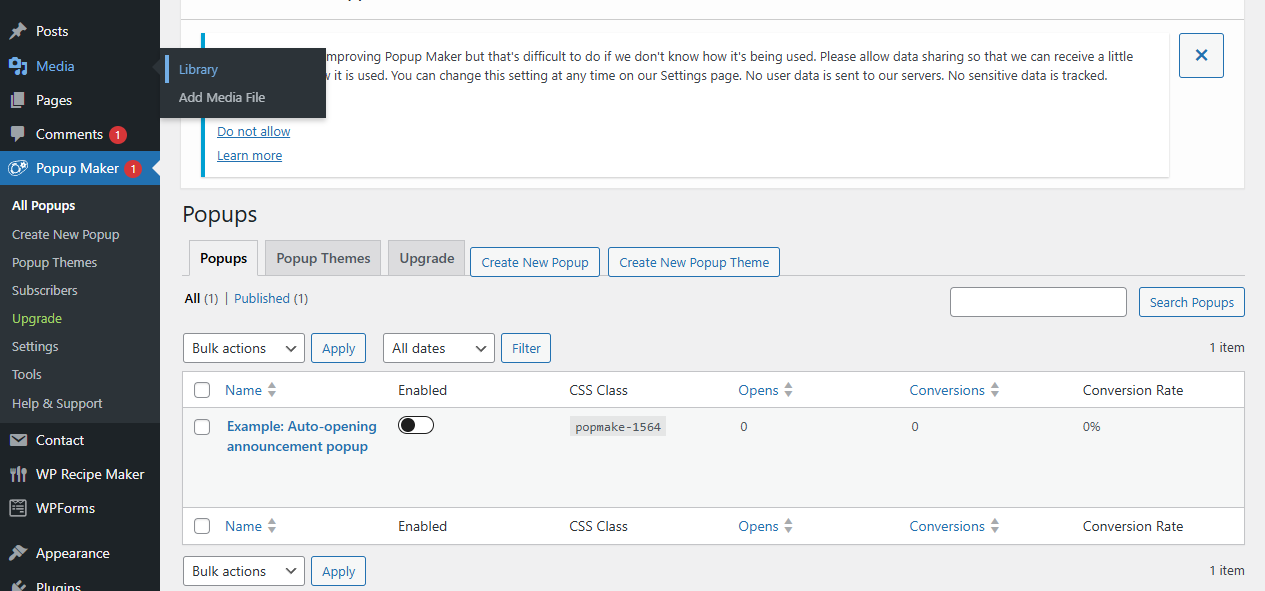Viewport: 1265px width, 591px height.
Task: Click the Contact envelope icon
Action: (x=18, y=440)
